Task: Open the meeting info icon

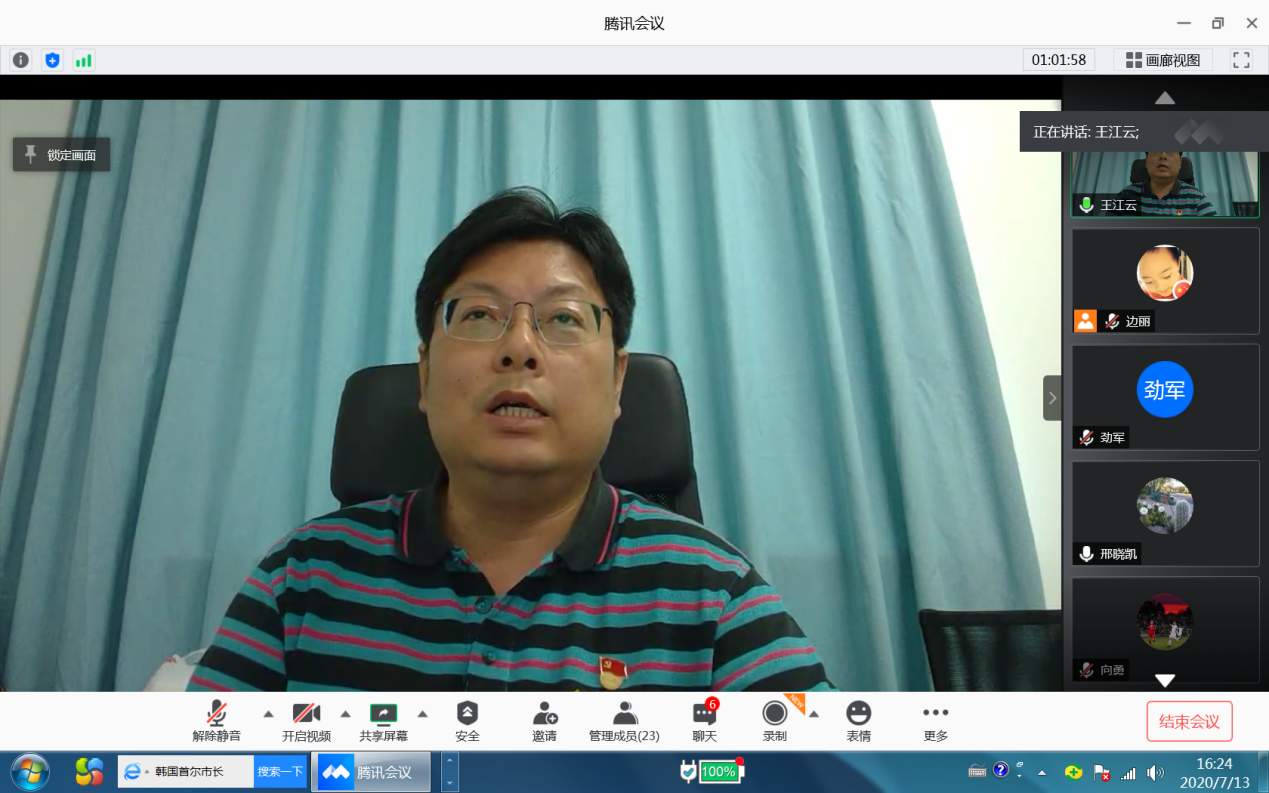Action: click(21, 60)
